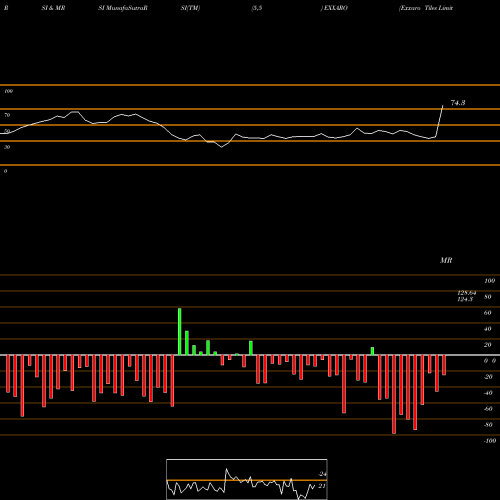Screen dimensions: 500x500
Task: Click the MR label above the bar chart
Action: [x=446, y=260]
